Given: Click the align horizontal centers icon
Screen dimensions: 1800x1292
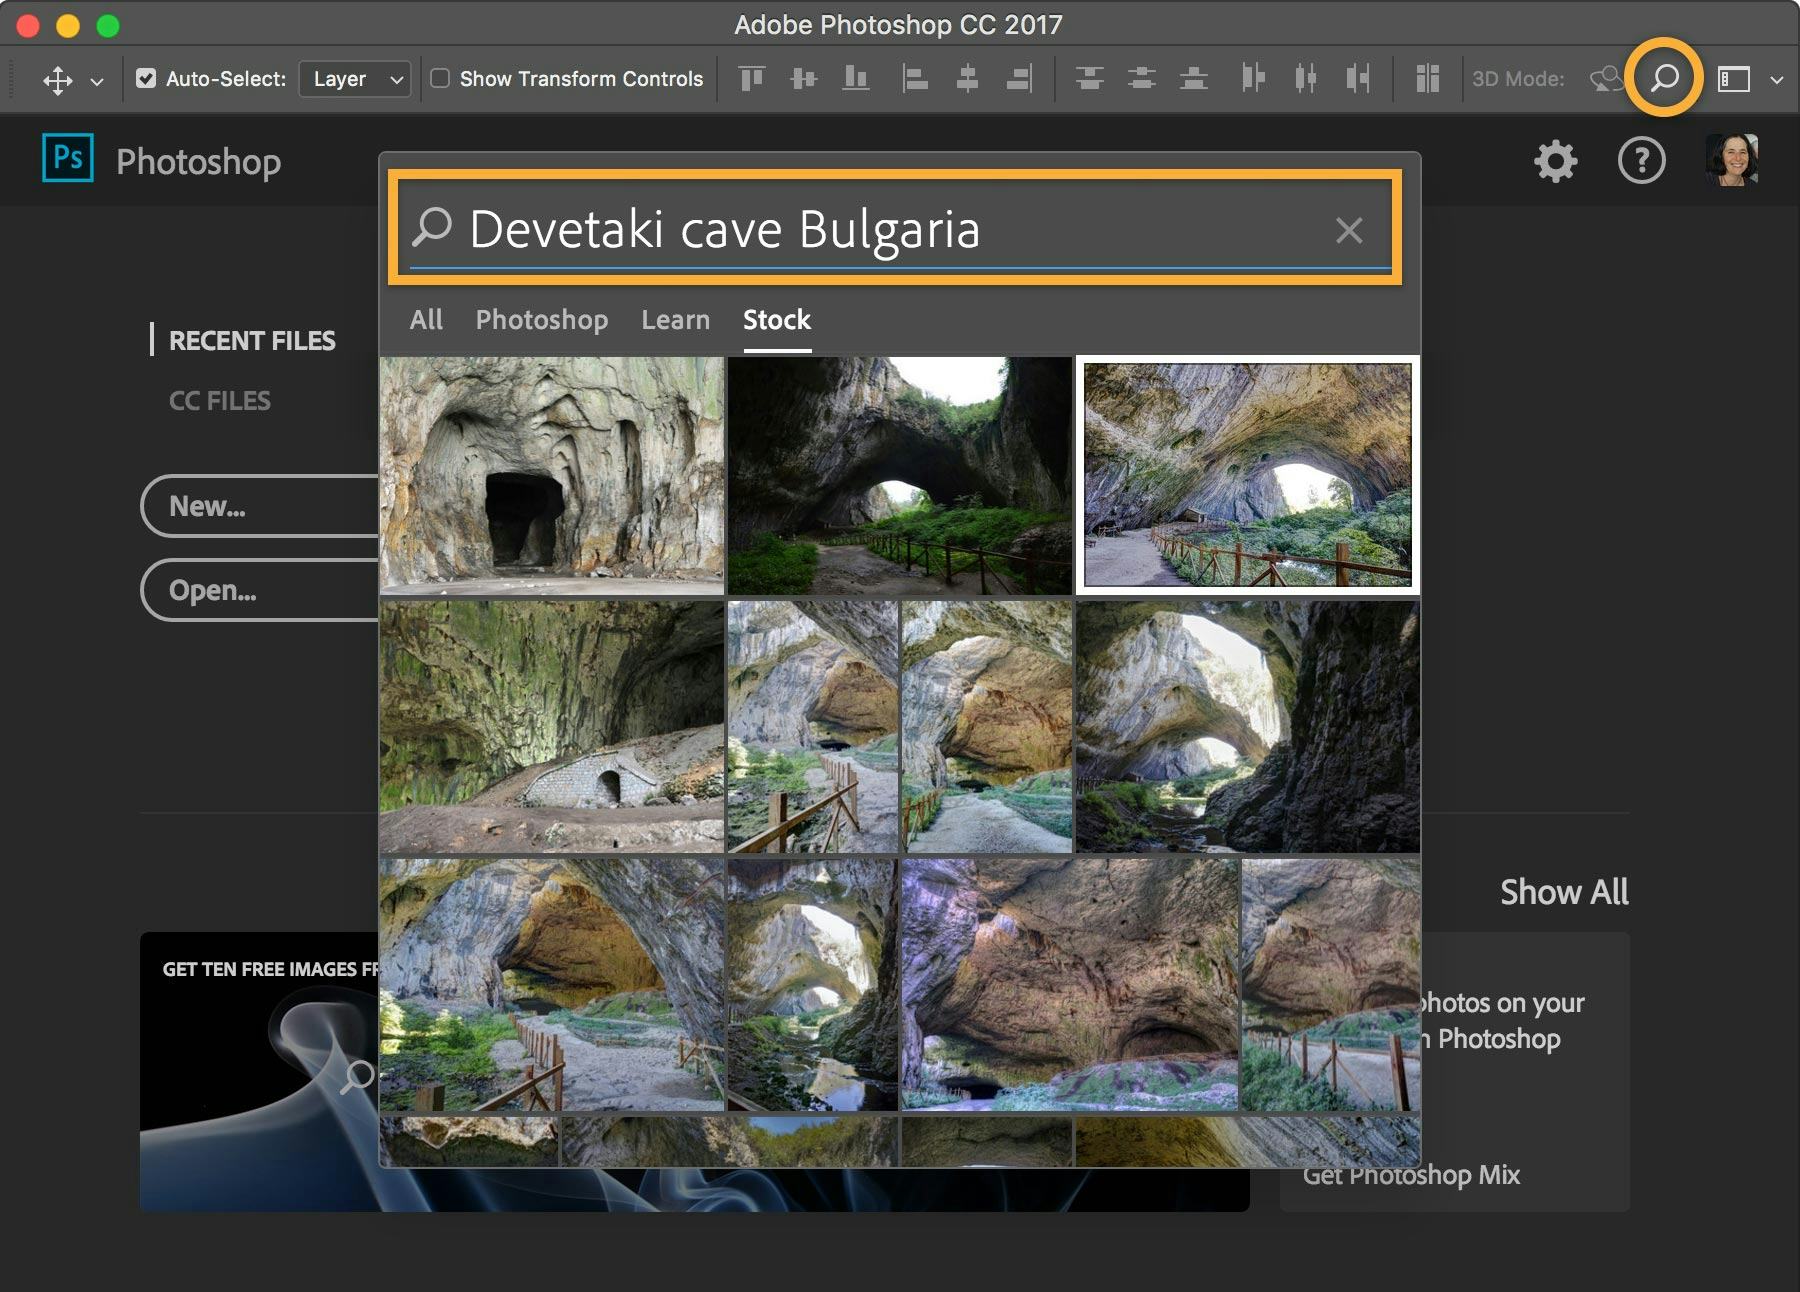Looking at the screenshot, I should click(x=968, y=78).
